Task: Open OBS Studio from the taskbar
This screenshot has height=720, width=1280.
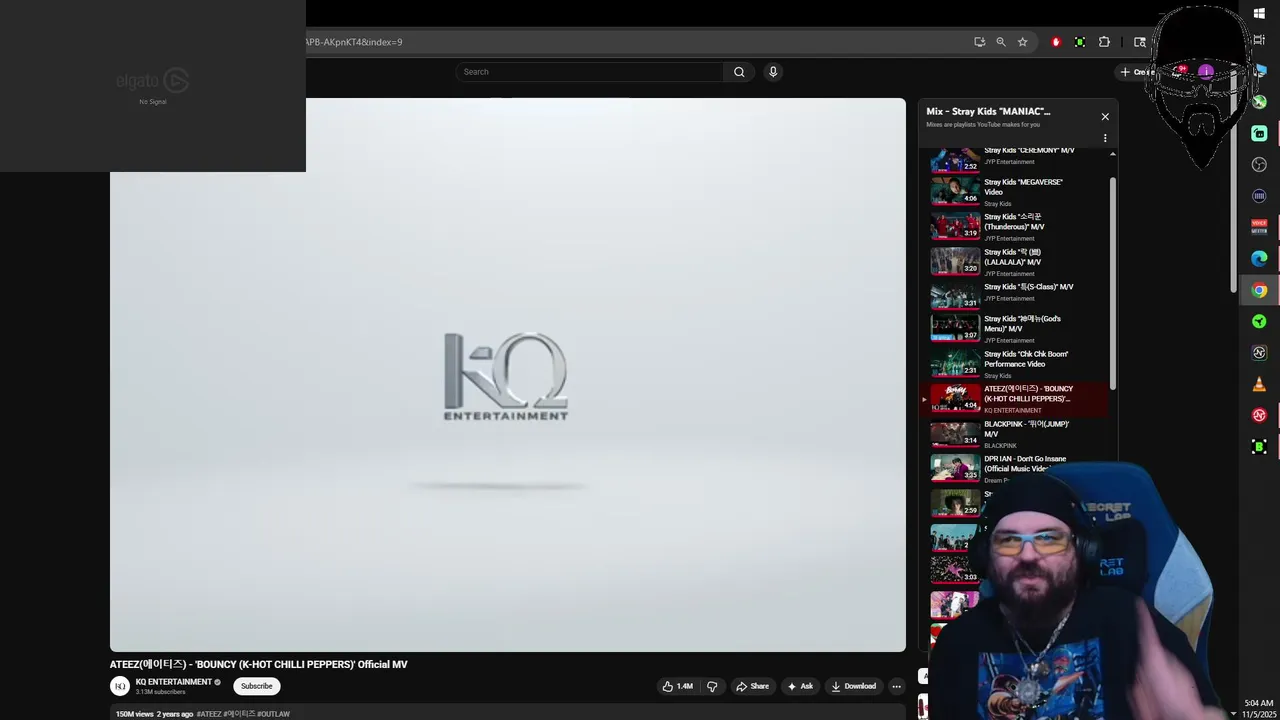Action: [1259, 164]
